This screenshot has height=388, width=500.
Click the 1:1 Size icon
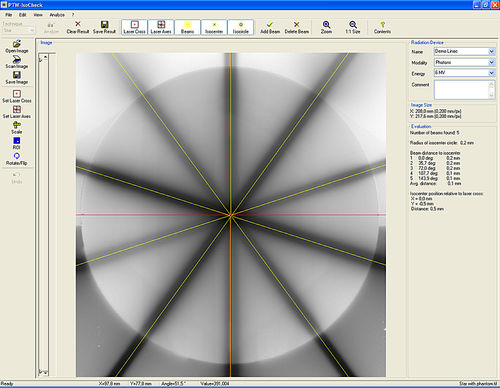point(353,24)
